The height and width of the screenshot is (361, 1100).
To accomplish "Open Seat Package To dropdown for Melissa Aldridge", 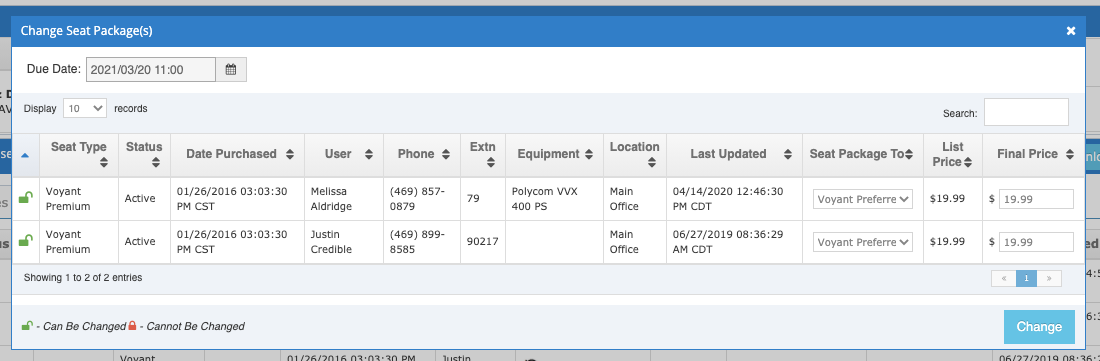I will 862,199.
